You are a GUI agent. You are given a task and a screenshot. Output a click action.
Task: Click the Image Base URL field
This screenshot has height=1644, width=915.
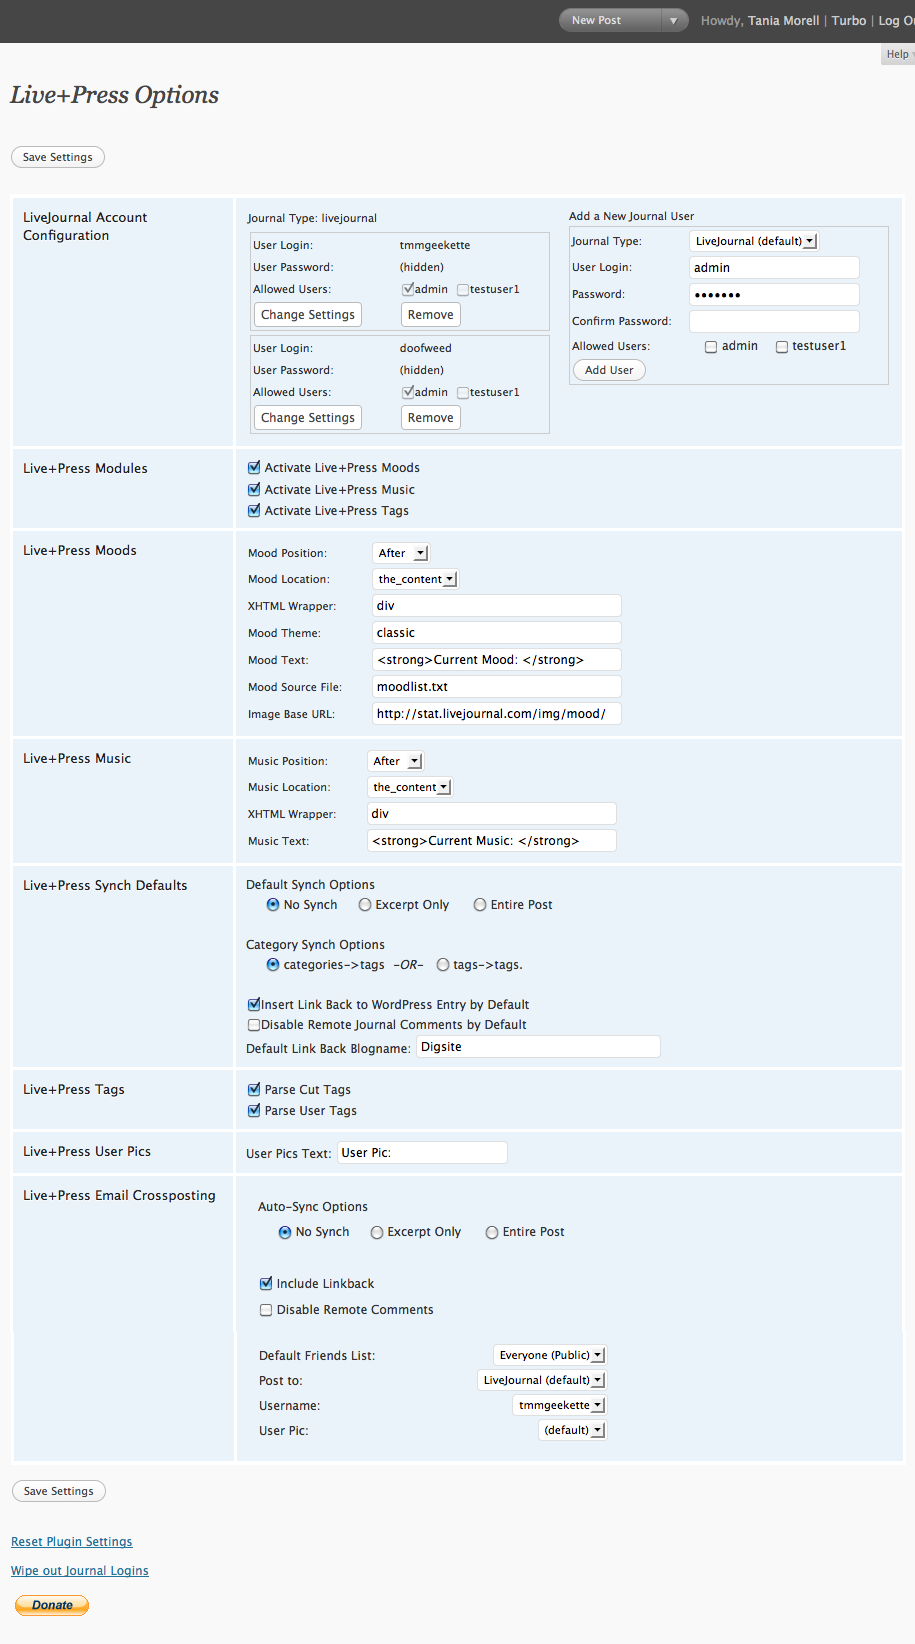(x=497, y=714)
